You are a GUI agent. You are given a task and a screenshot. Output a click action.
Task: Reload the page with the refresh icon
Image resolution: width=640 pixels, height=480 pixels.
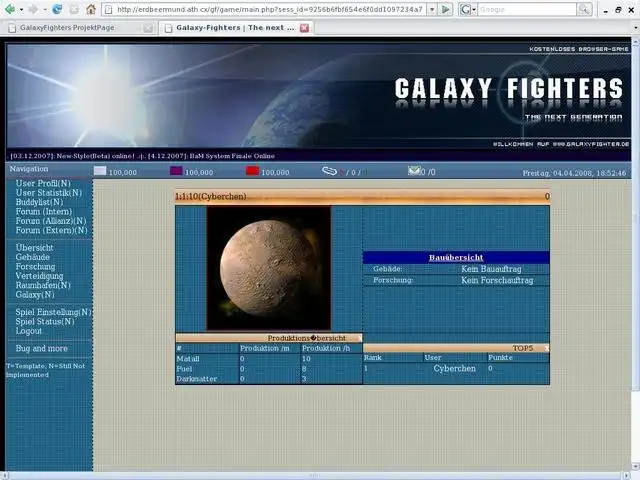57,9
